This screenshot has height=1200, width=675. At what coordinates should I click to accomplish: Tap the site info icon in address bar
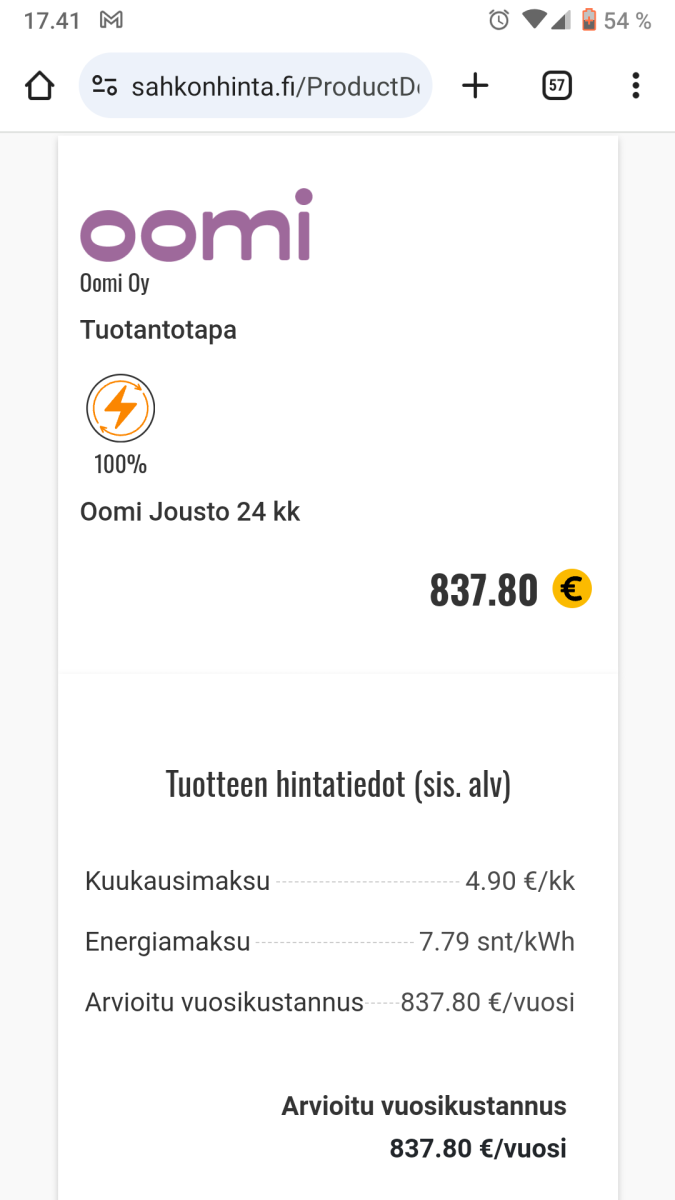[105, 86]
